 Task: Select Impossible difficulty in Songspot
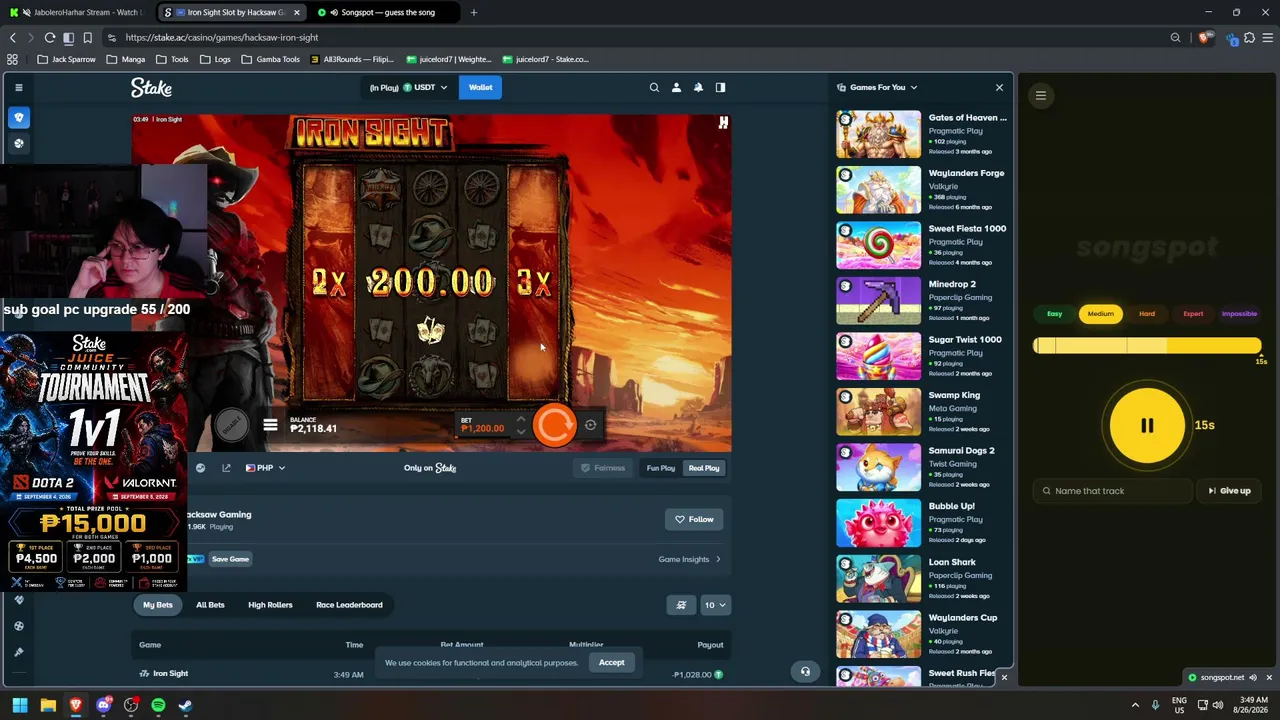coord(1239,314)
